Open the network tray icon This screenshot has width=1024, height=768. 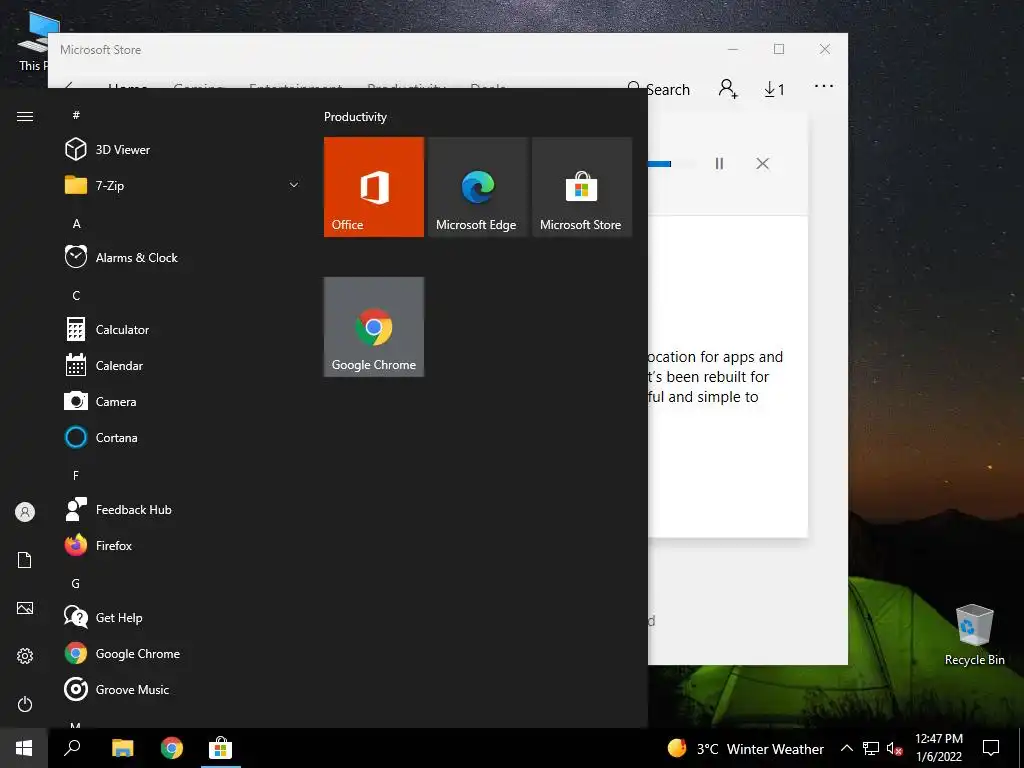[871, 748]
